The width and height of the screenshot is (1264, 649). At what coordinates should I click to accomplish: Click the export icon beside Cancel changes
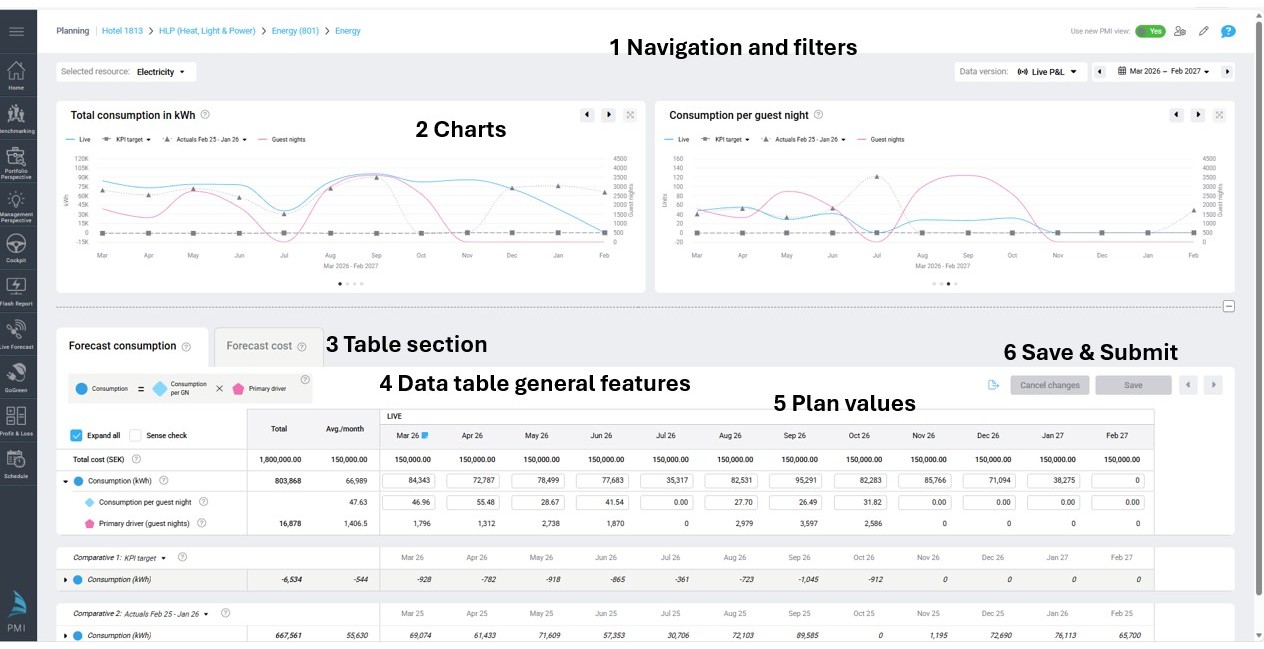tap(993, 385)
